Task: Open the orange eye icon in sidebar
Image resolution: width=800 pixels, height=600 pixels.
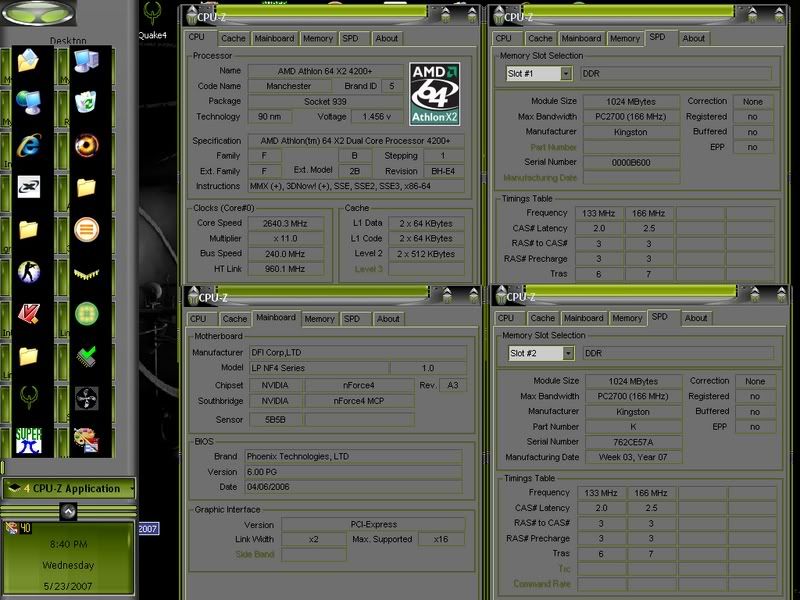Action: [86, 145]
